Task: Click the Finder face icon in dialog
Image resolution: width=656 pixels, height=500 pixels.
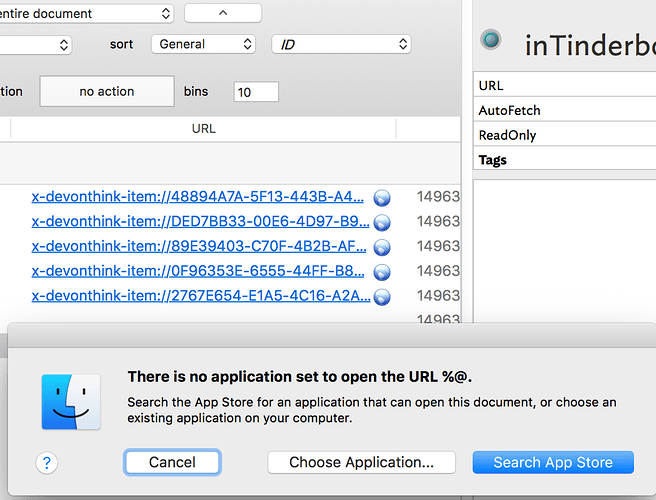Action: click(x=71, y=402)
